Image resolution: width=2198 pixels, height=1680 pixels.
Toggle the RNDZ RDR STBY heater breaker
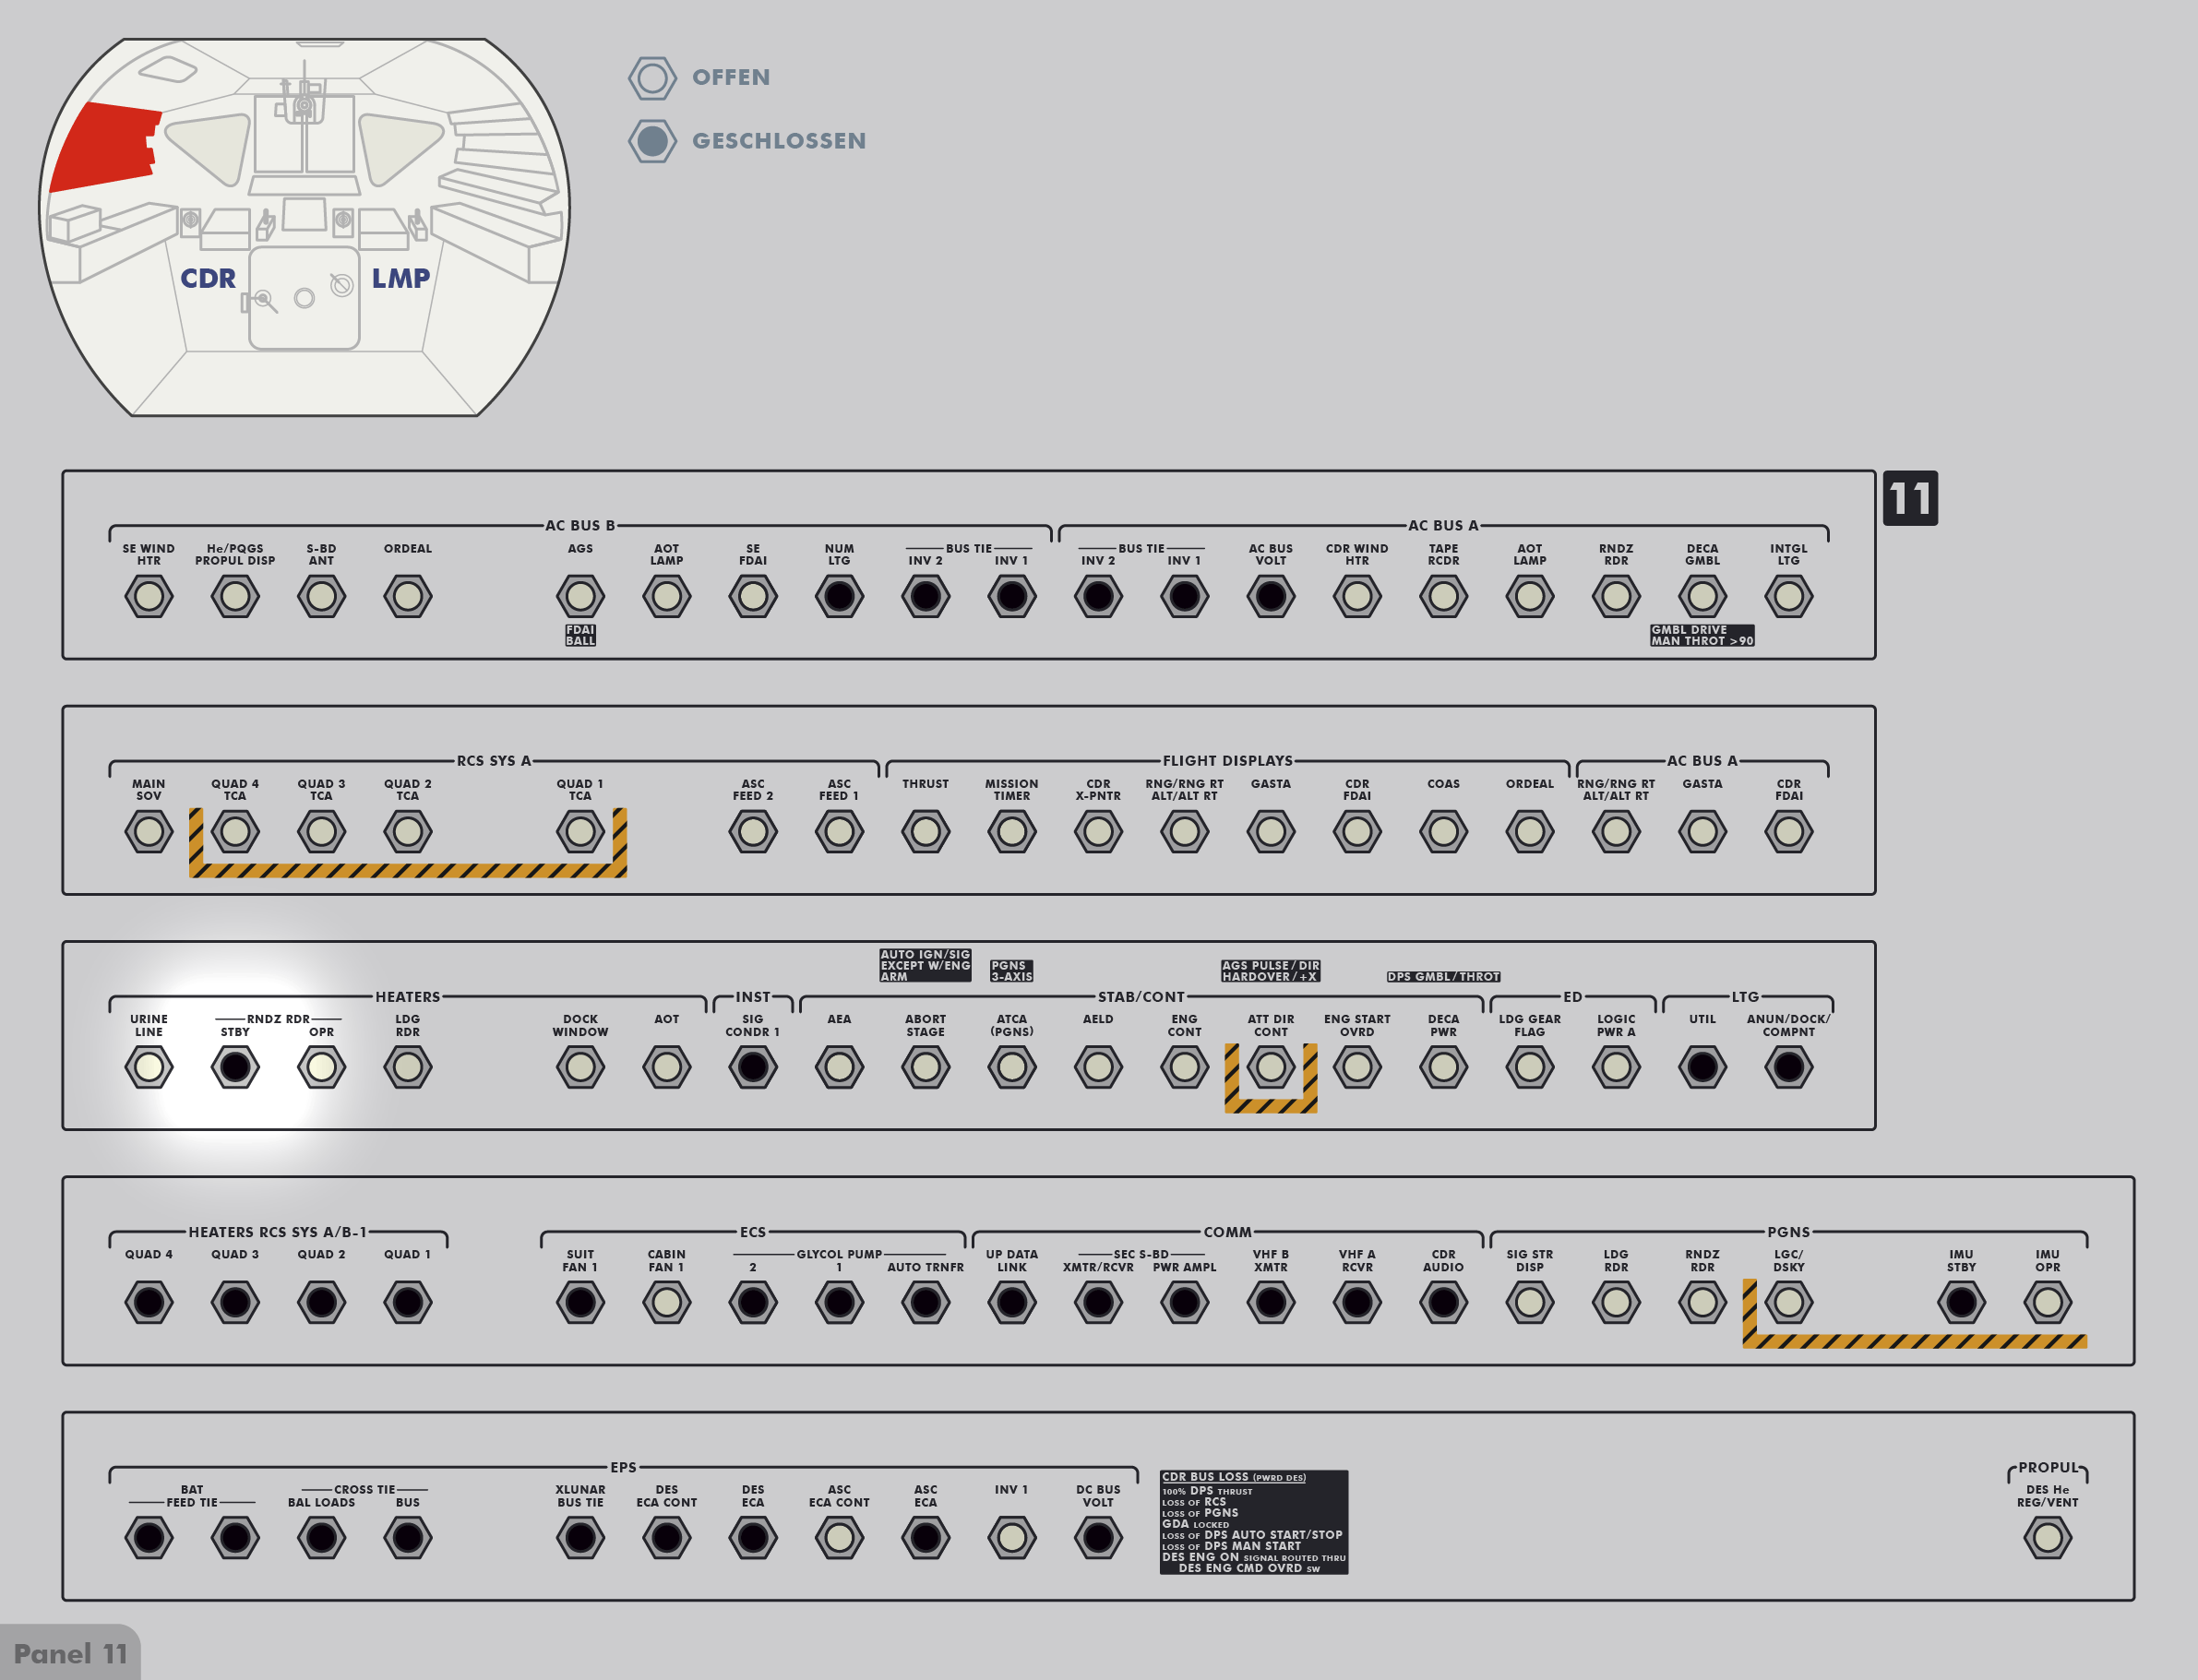click(235, 1067)
